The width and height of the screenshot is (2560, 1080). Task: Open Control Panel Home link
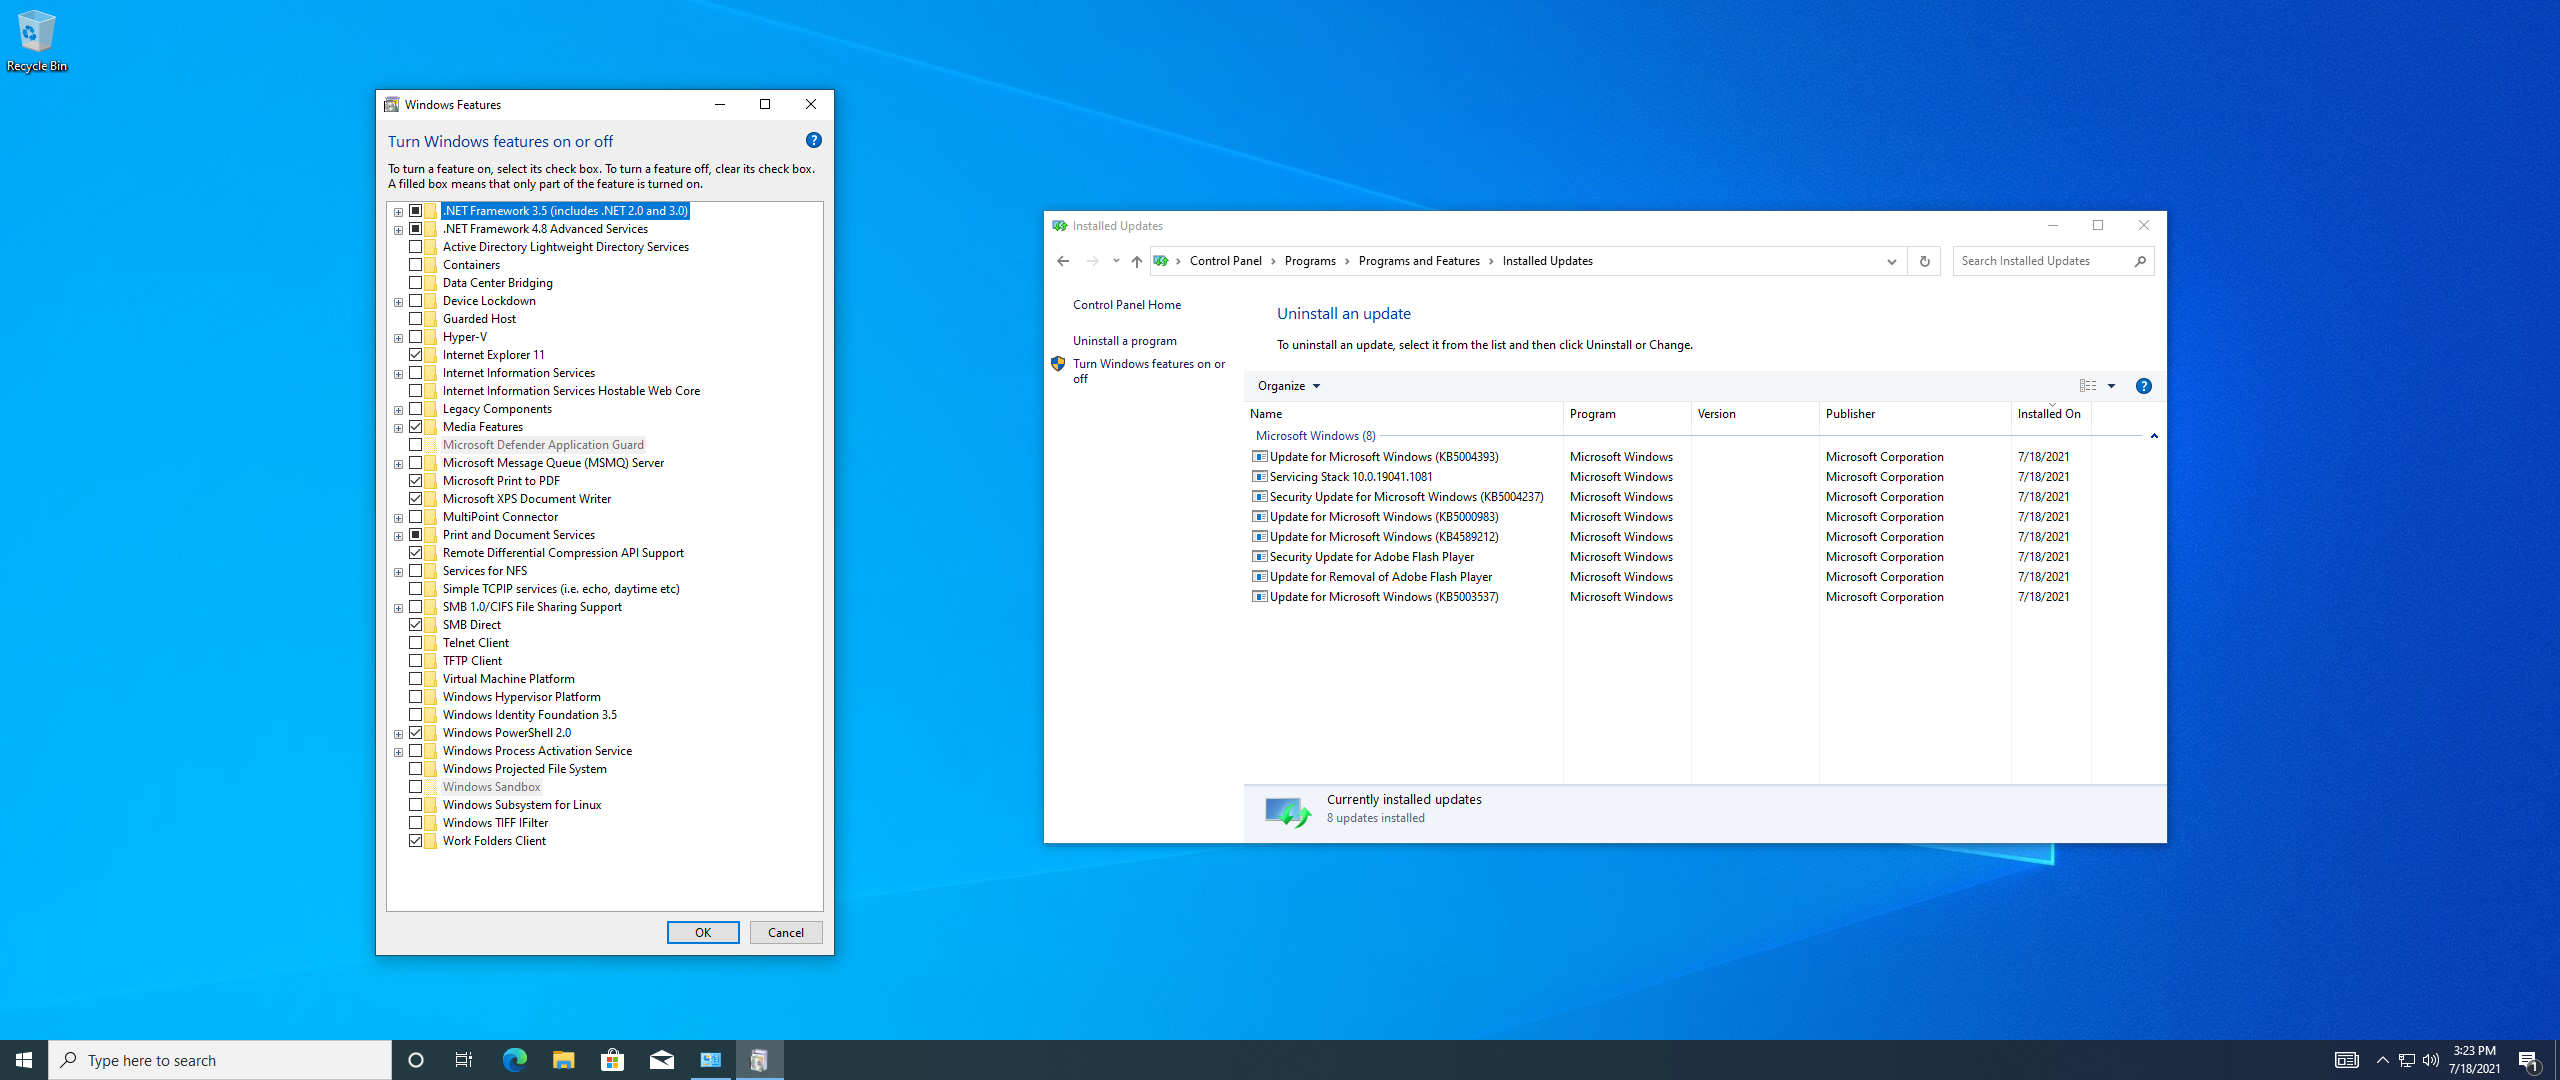1127,305
